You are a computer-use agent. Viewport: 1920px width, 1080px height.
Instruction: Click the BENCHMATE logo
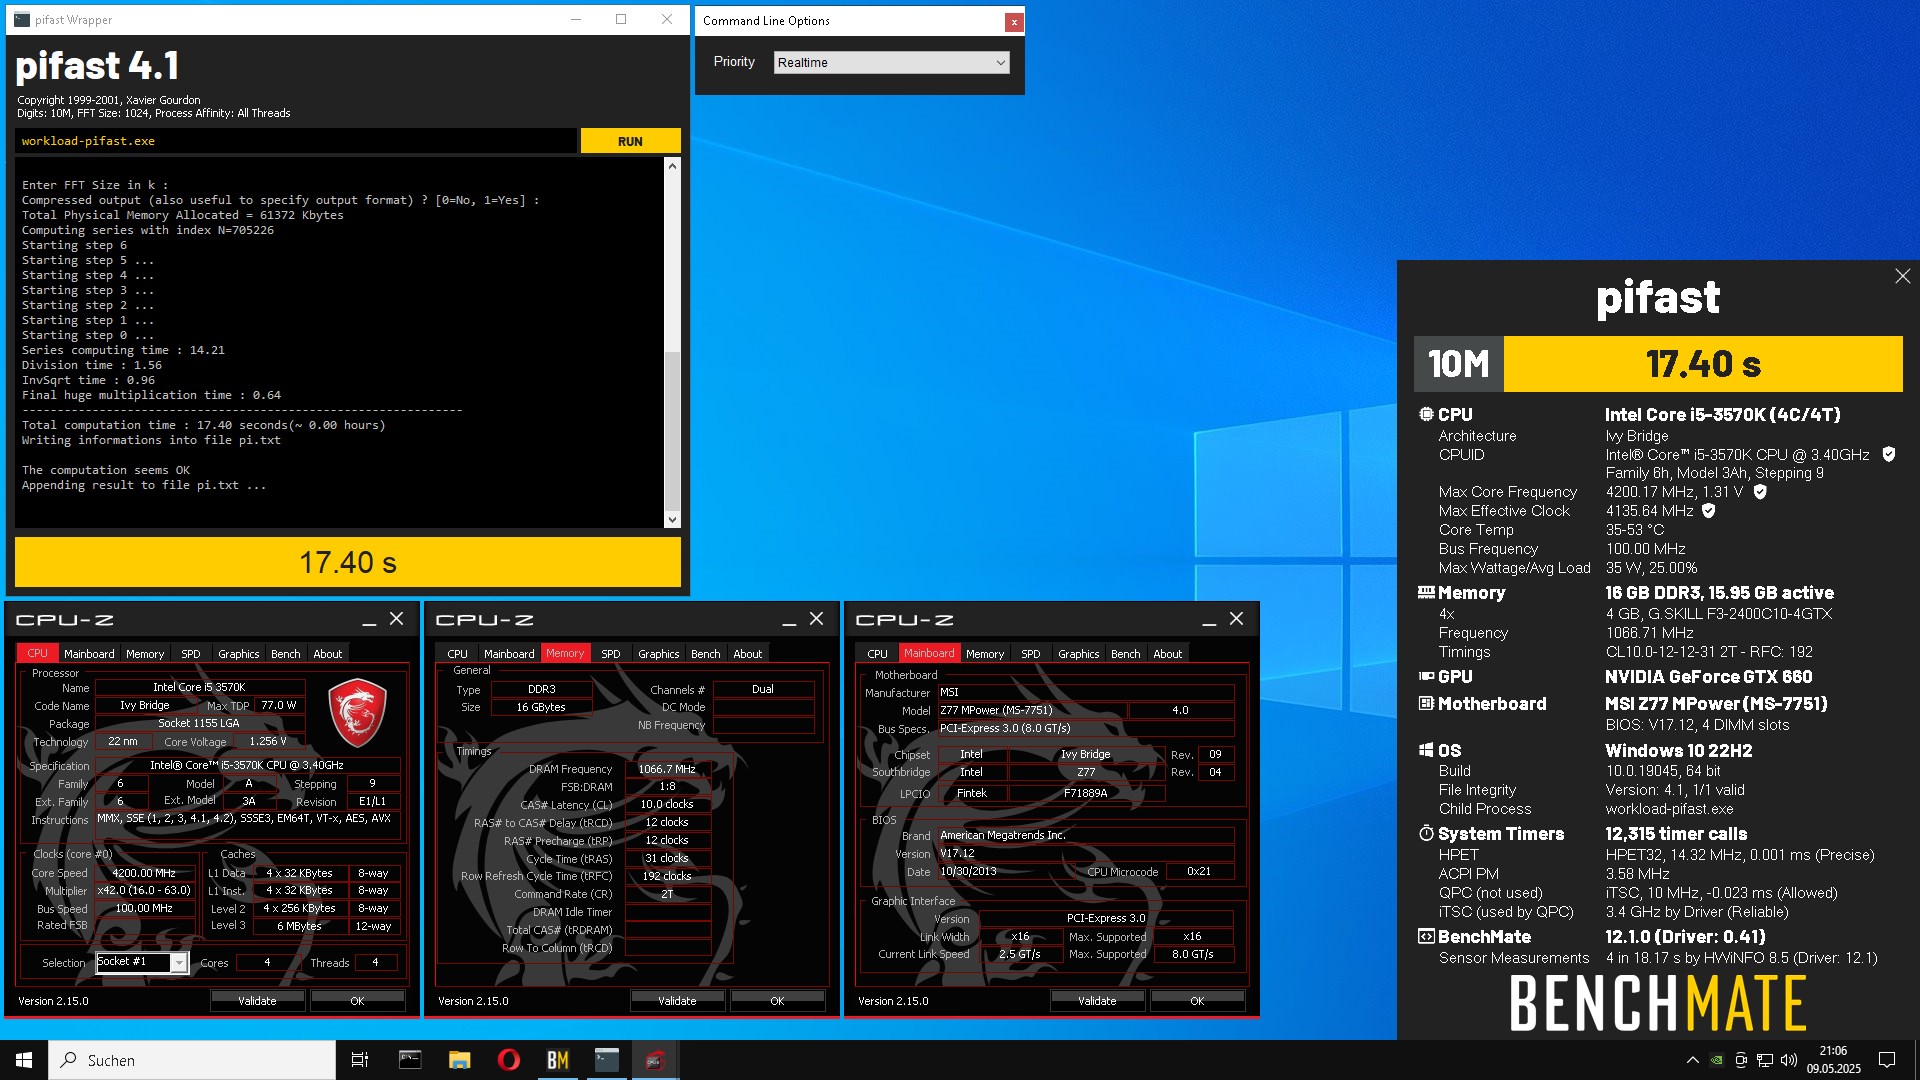coord(1657,1003)
